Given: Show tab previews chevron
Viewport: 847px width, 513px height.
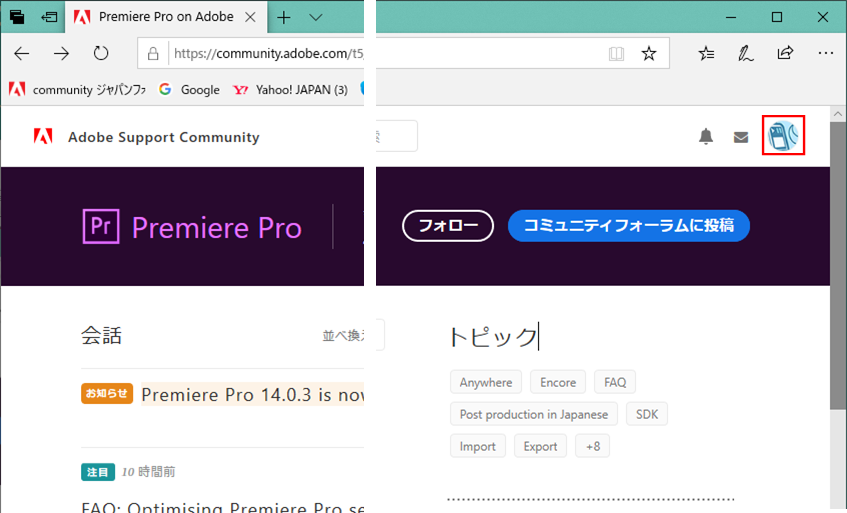Looking at the screenshot, I should coord(315,17).
